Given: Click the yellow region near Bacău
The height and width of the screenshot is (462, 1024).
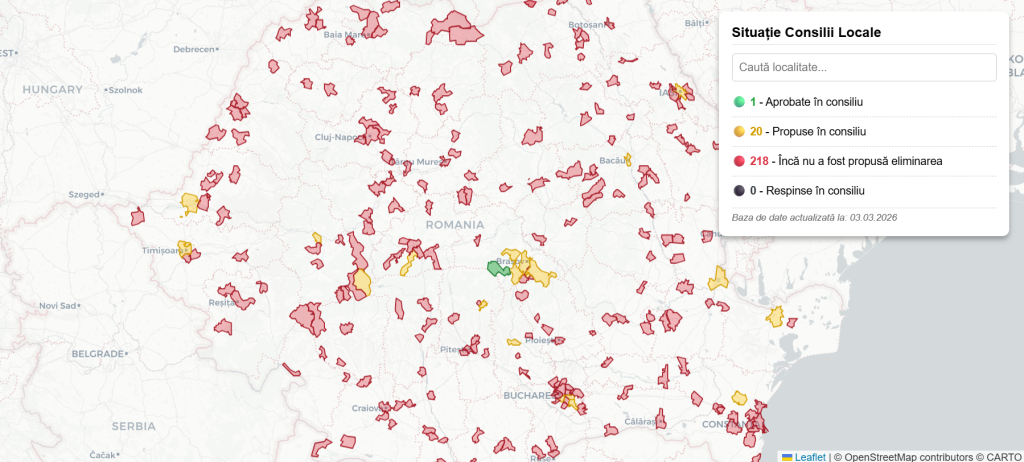Looking at the screenshot, I should tap(628, 159).
